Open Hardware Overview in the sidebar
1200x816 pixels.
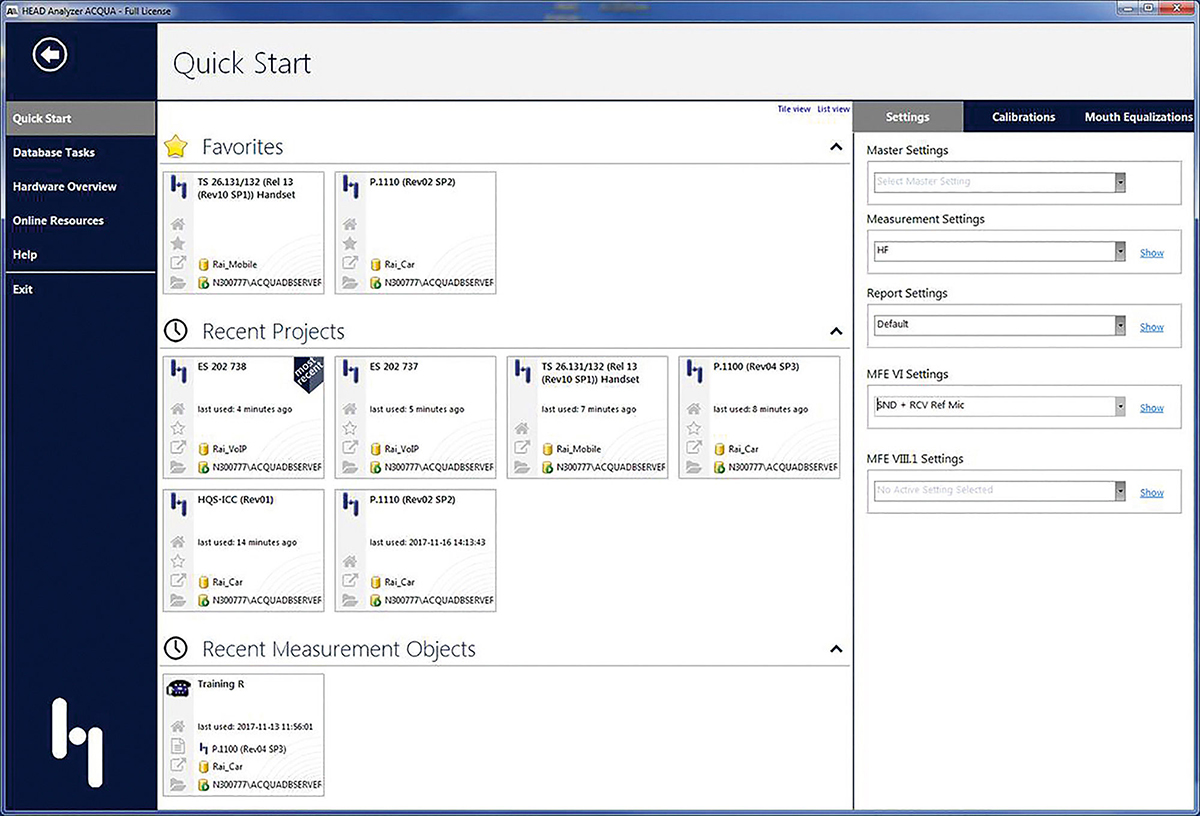coord(64,187)
